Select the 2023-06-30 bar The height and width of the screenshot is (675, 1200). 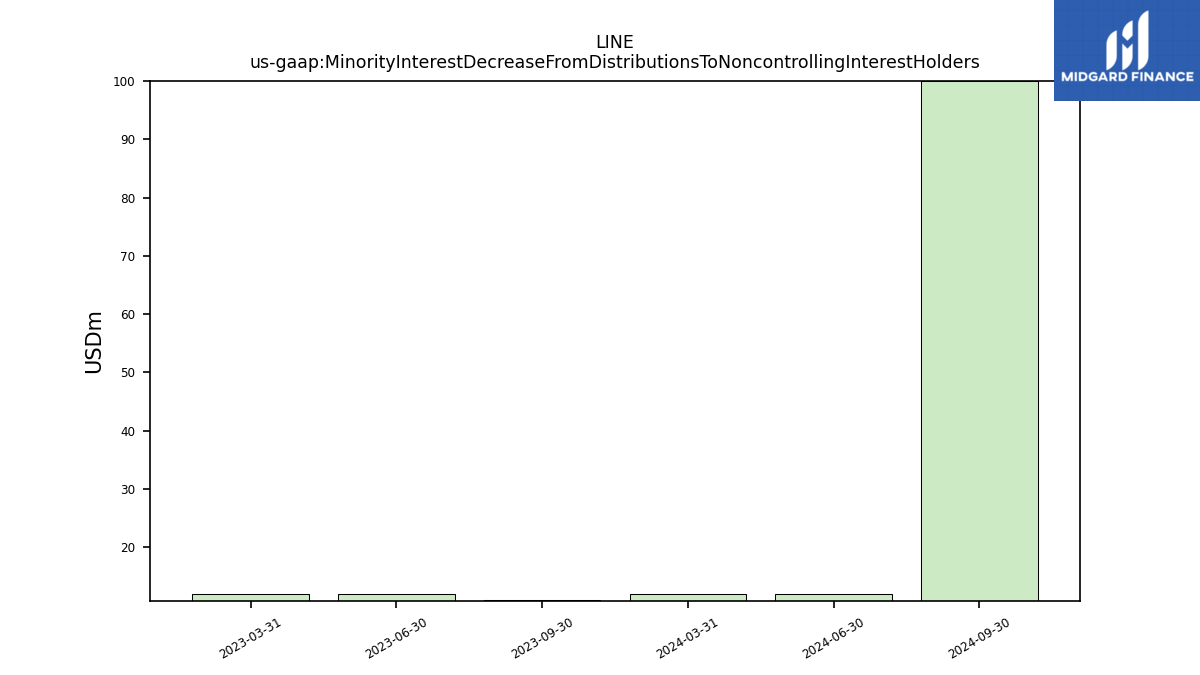[x=396, y=597]
